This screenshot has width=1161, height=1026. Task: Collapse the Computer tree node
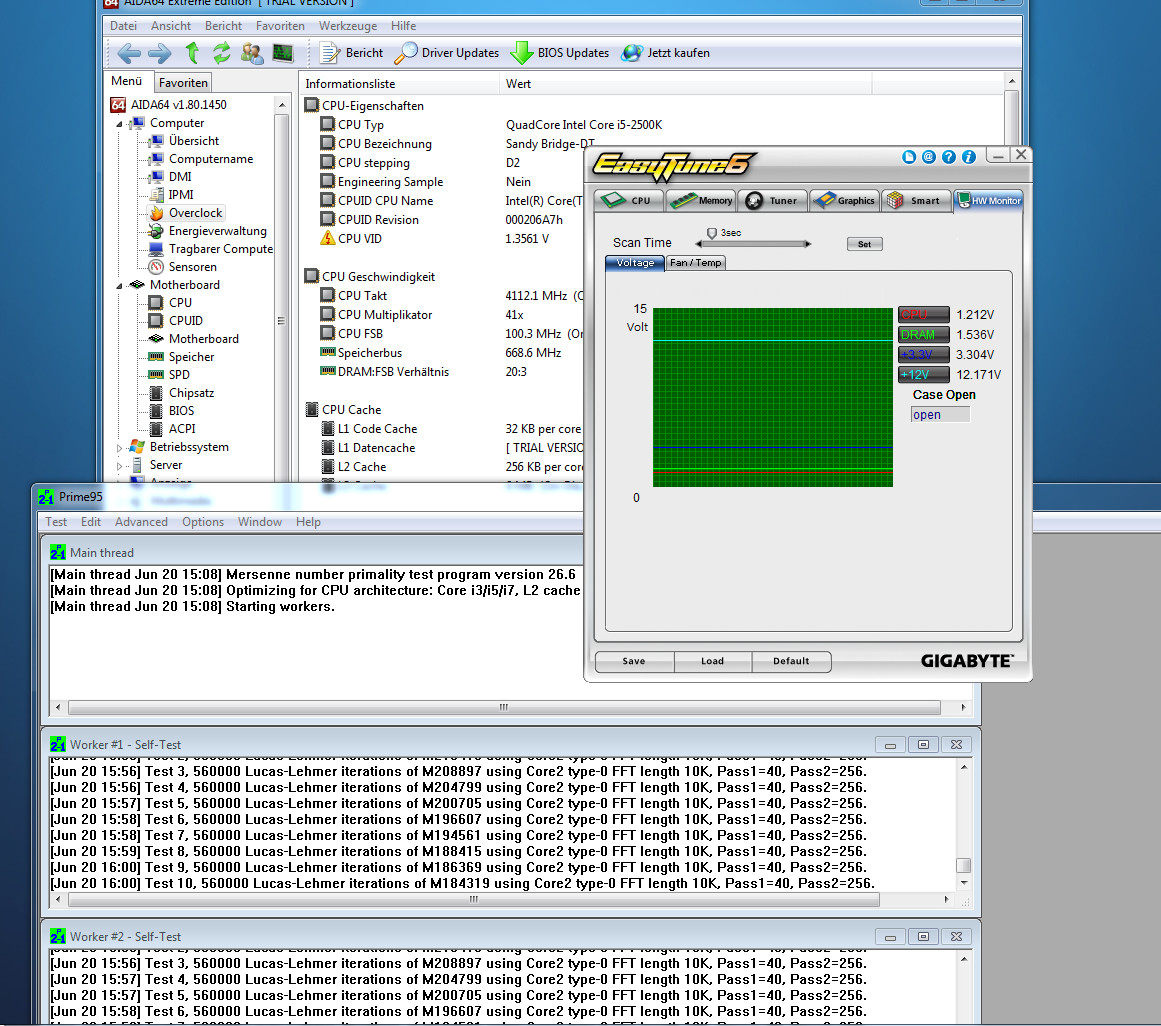click(119, 124)
